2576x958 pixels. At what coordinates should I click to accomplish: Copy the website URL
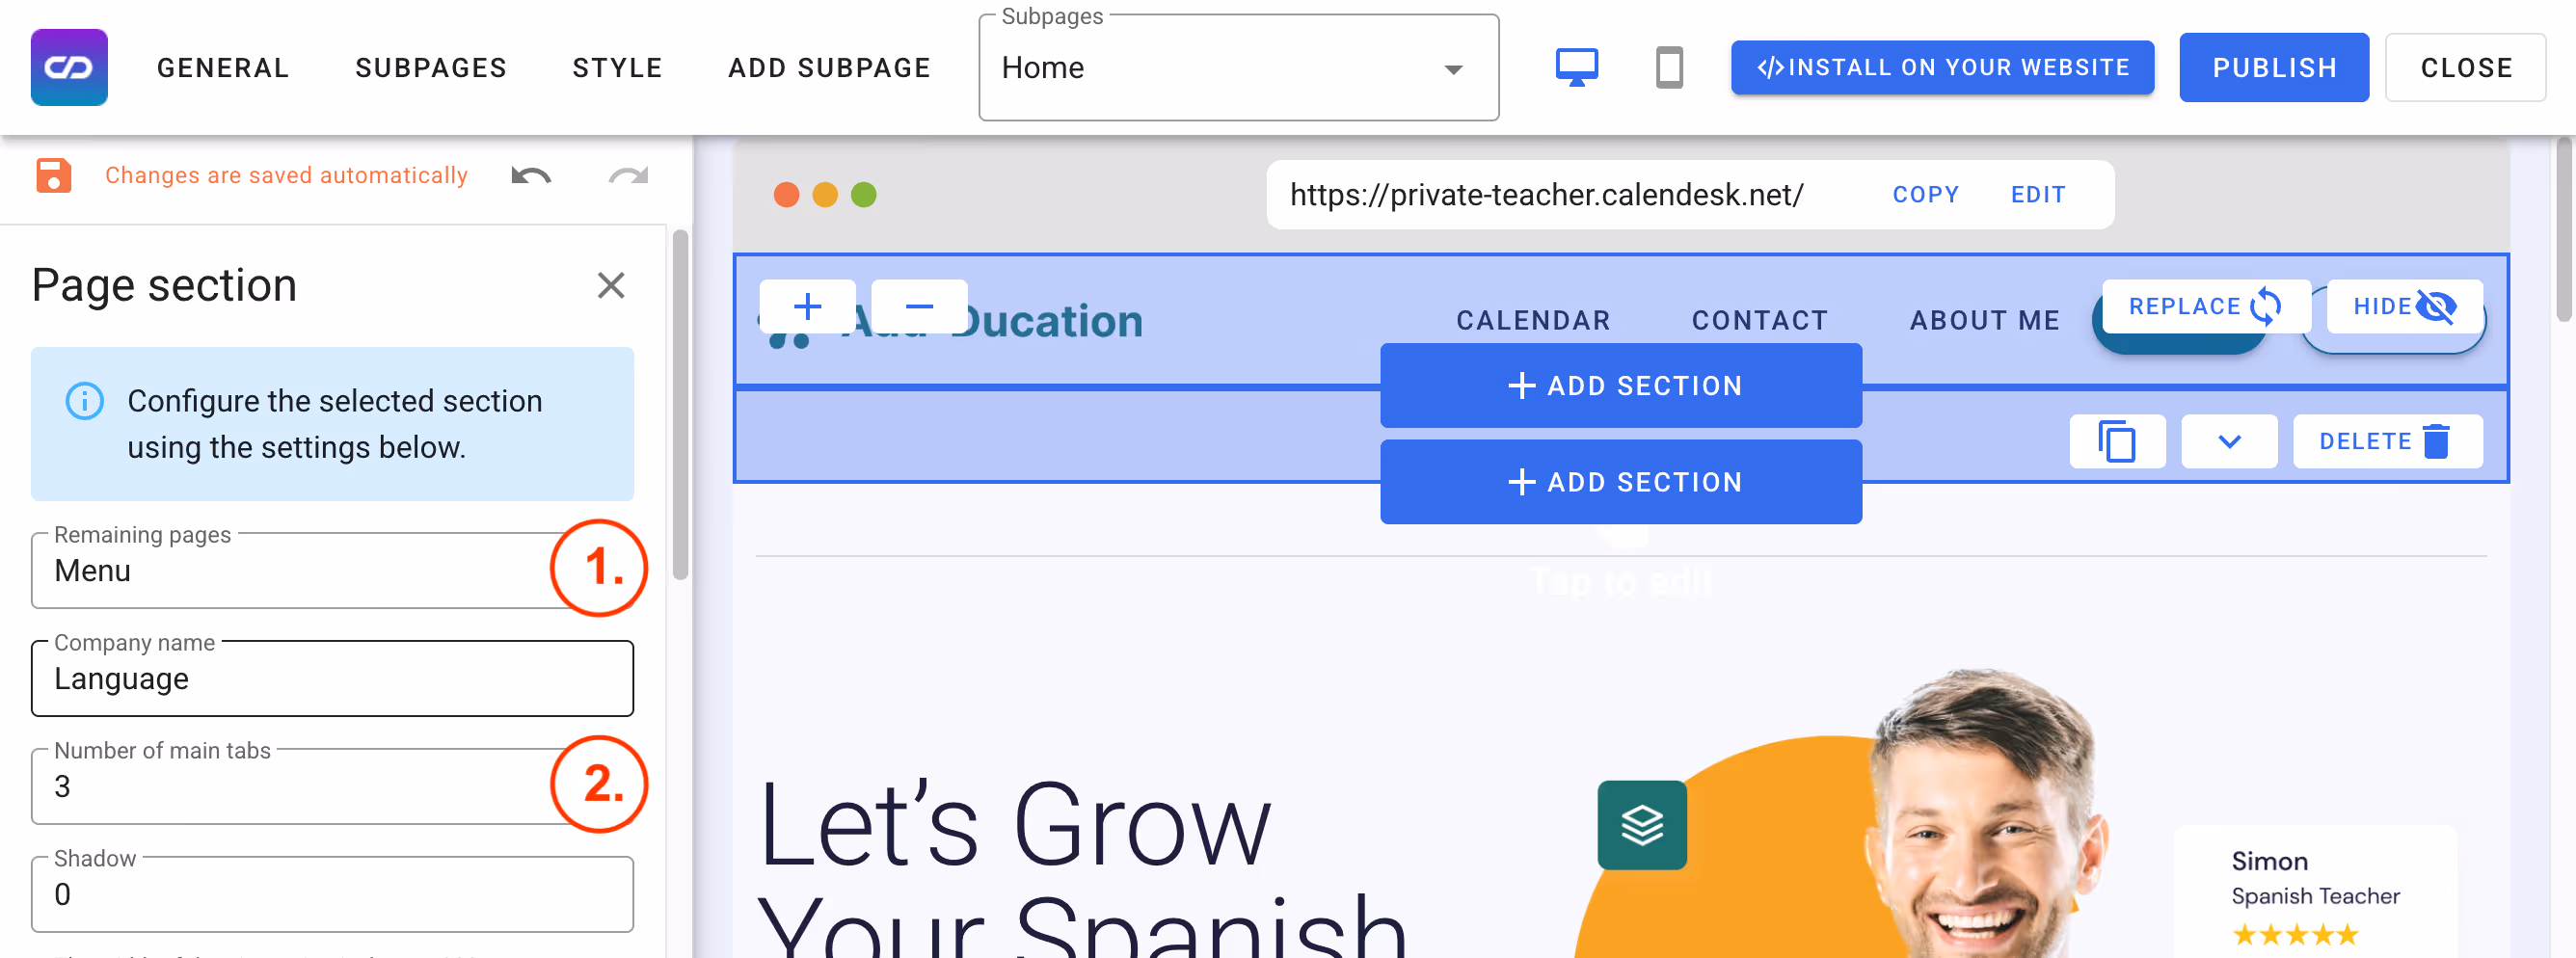point(1925,194)
